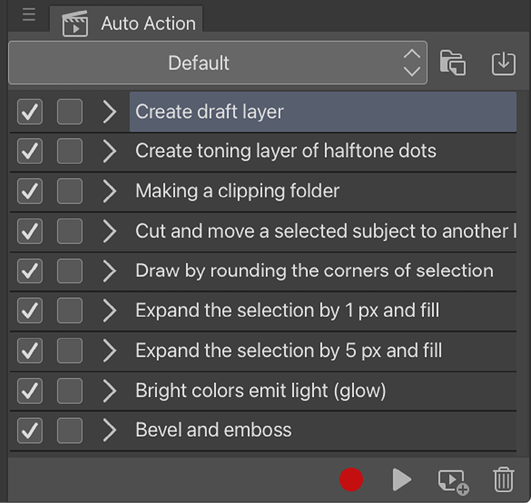
Task: Expand the Create toning layer of halftone dots action
Action: point(109,151)
